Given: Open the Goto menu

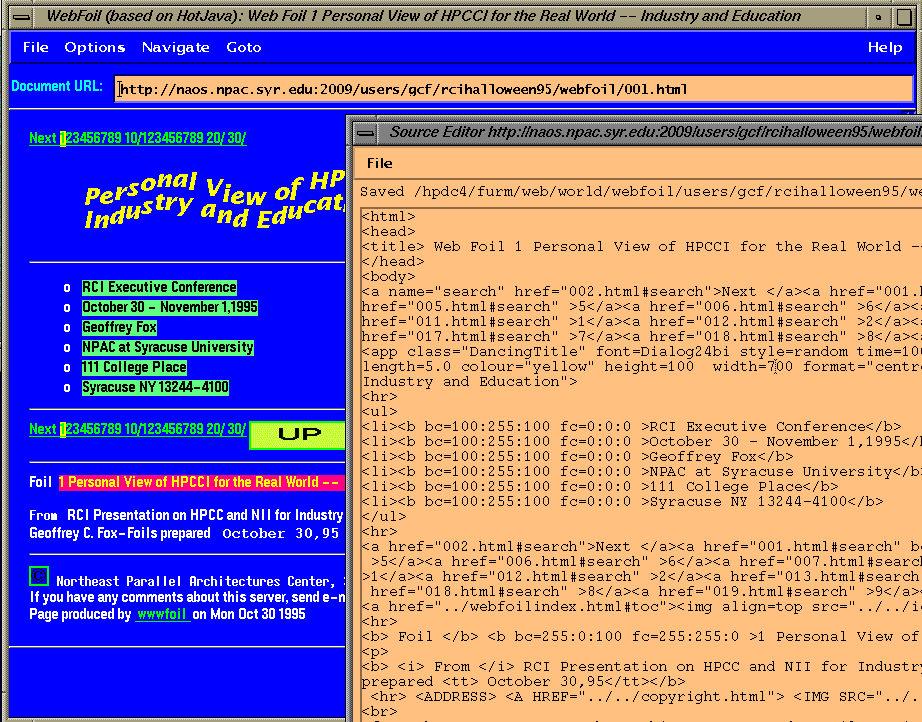Looking at the screenshot, I should pyautogui.click(x=243, y=47).
